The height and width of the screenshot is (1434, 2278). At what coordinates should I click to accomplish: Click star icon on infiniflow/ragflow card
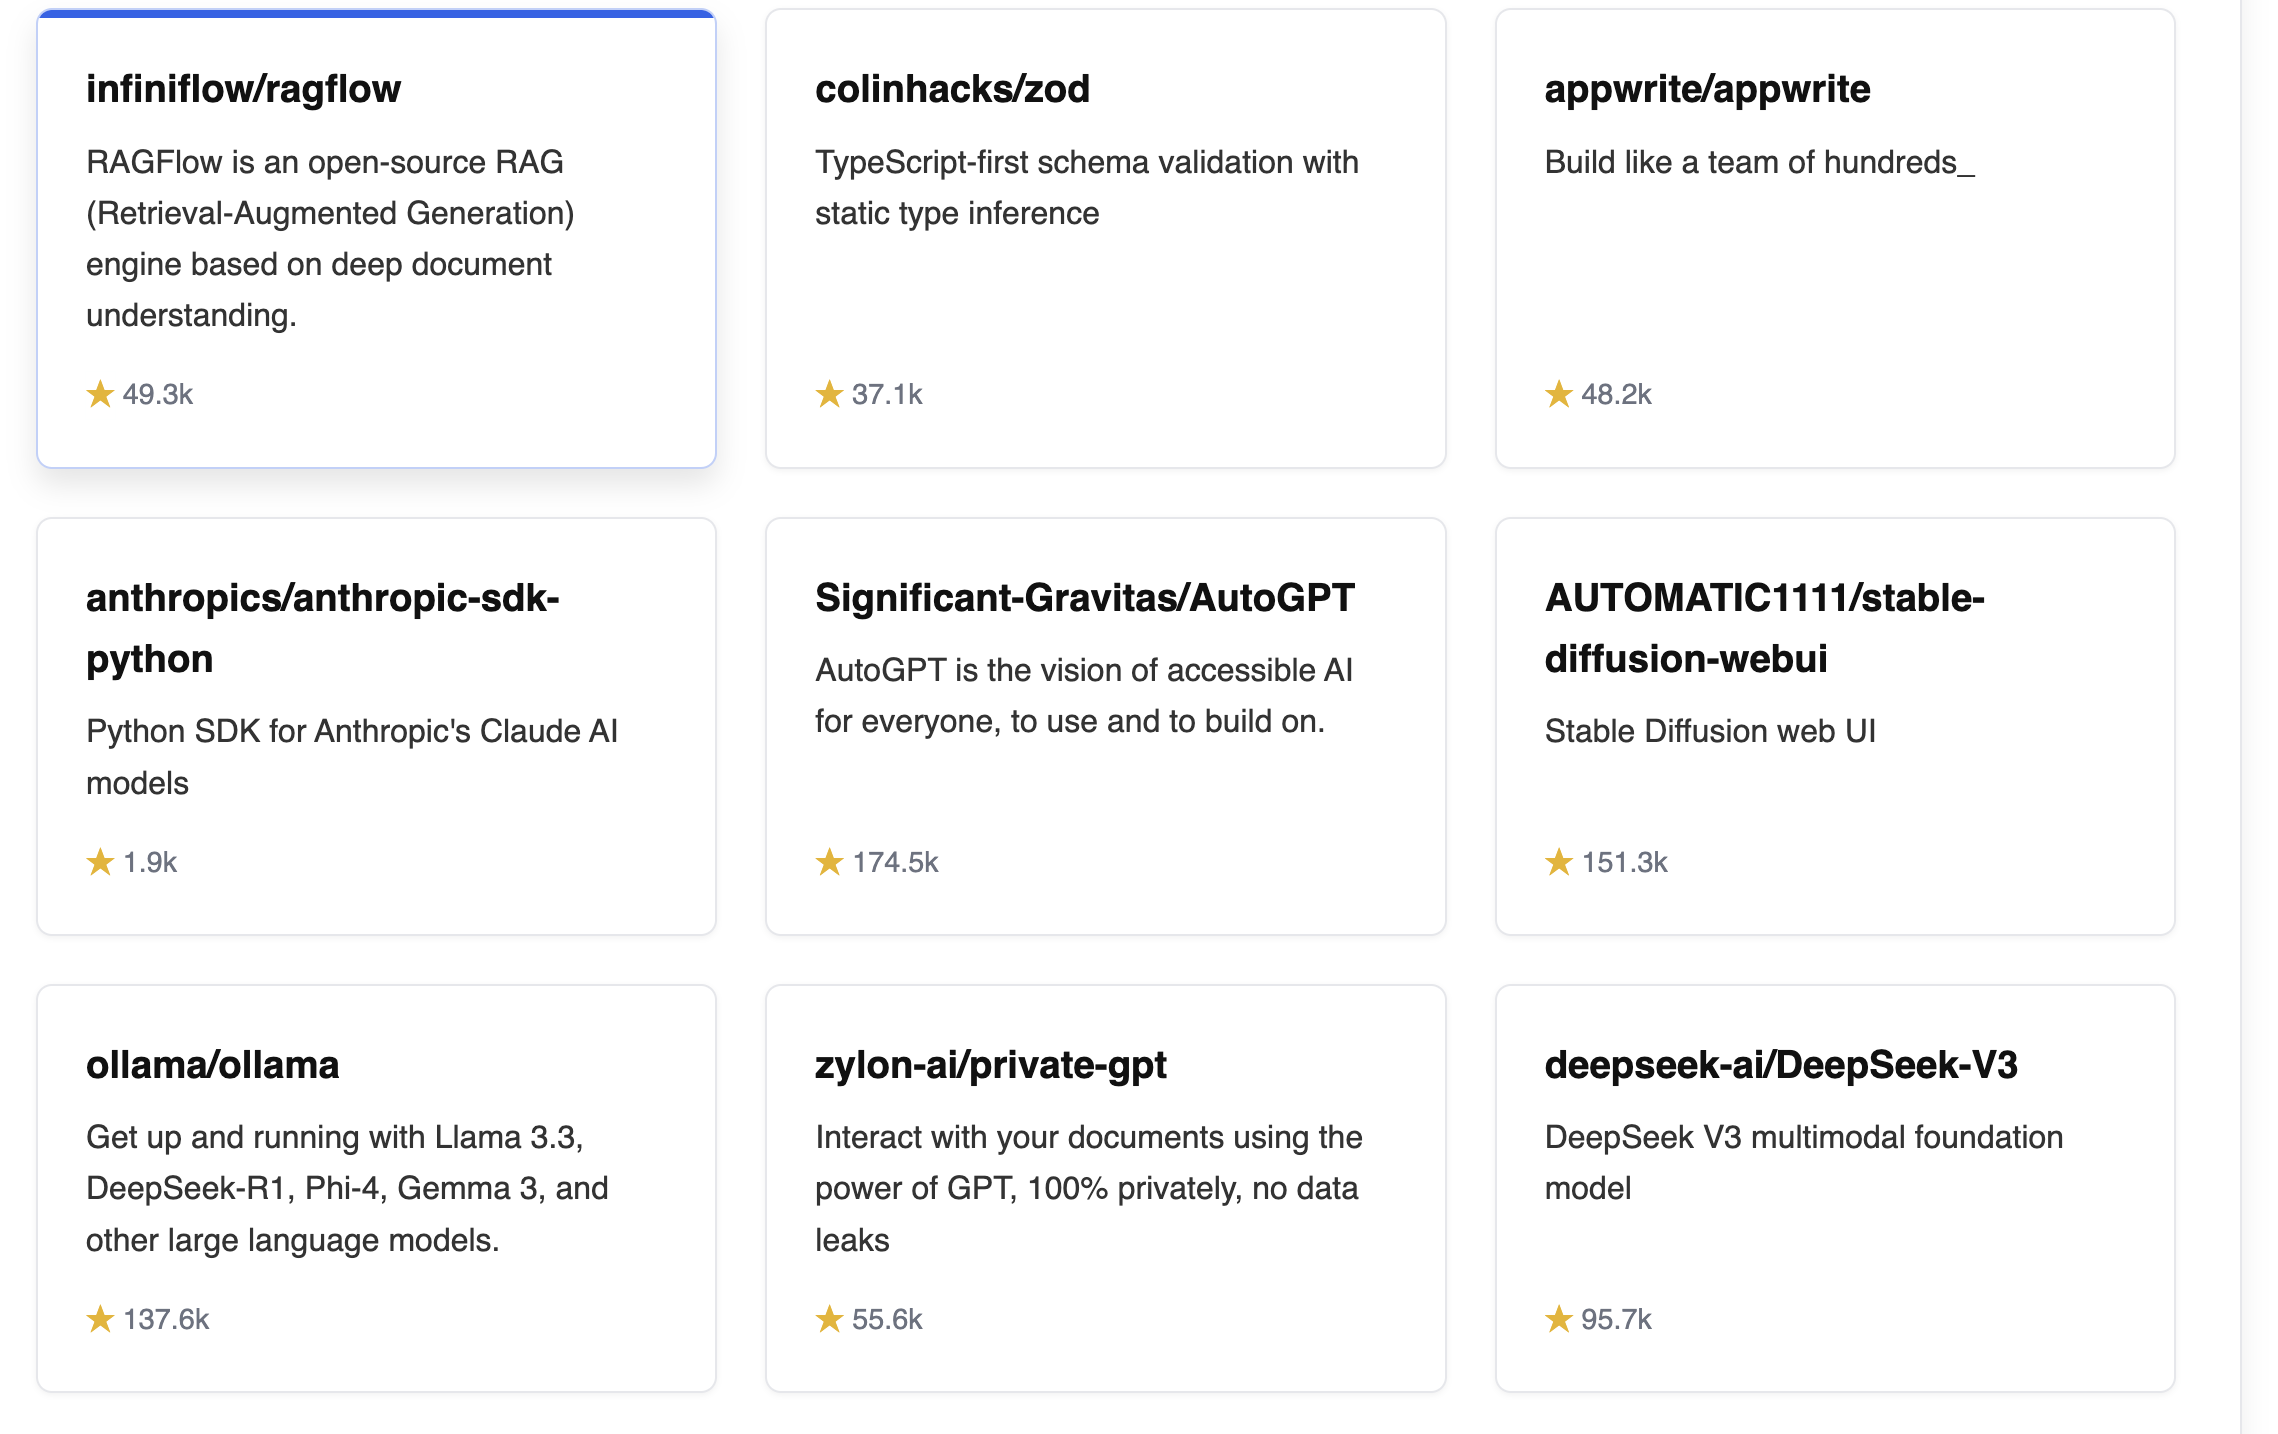click(100, 394)
